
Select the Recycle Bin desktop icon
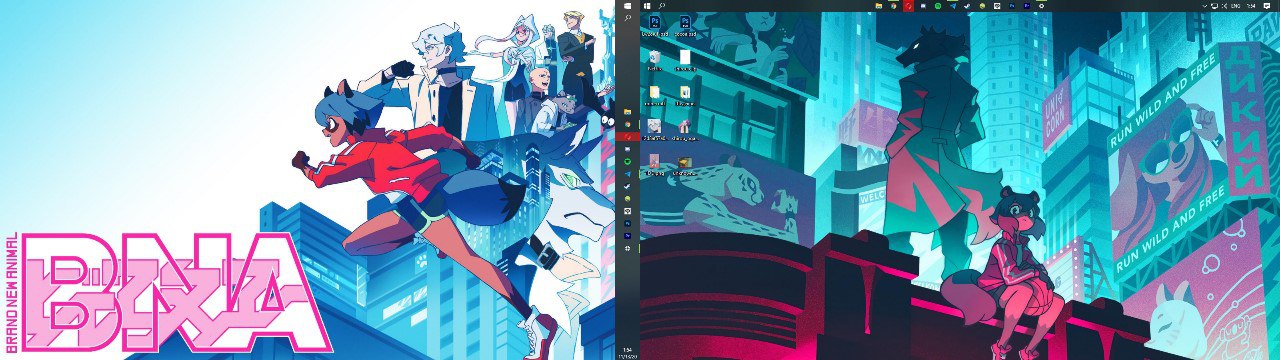(655, 60)
